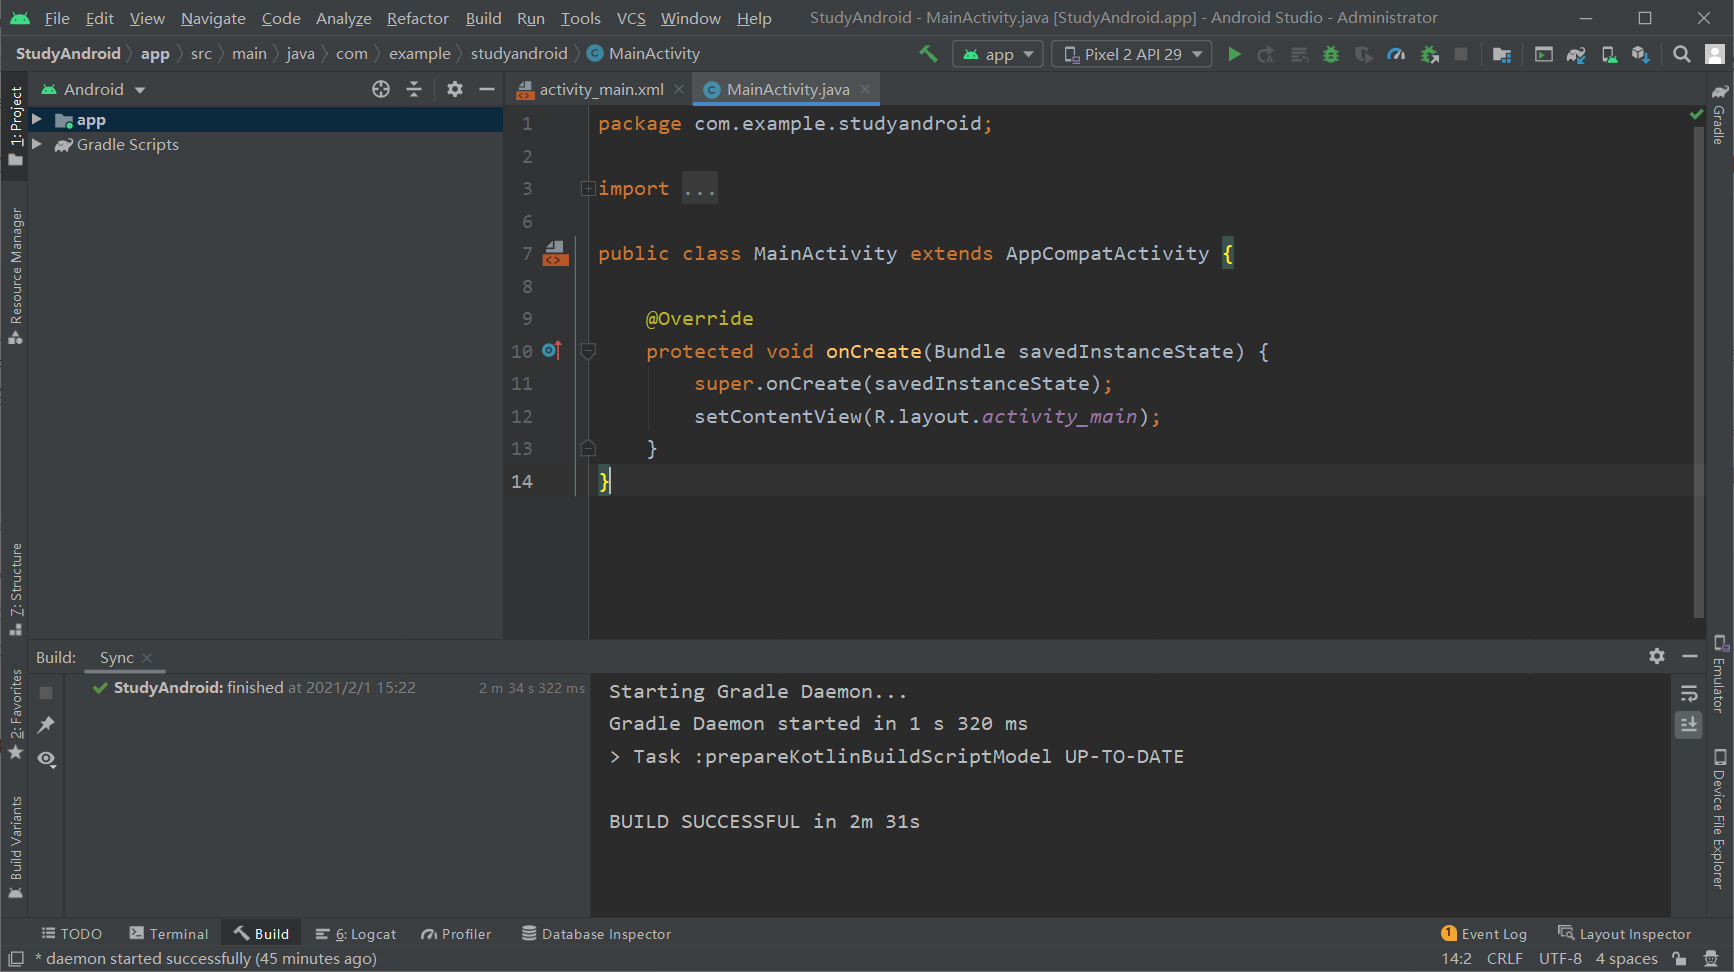Open the Gradle tool window on right edge
Screen dimensions: 1734x972
point(1719,115)
